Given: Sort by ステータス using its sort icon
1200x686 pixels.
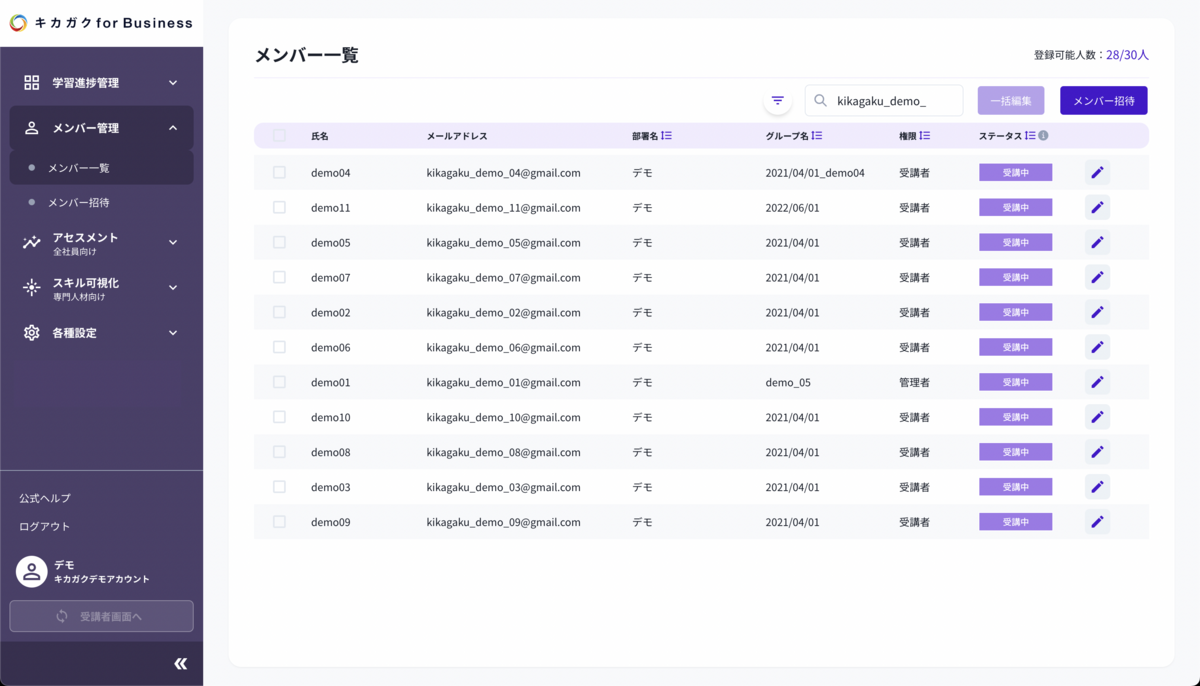Looking at the screenshot, I should (1030, 136).
